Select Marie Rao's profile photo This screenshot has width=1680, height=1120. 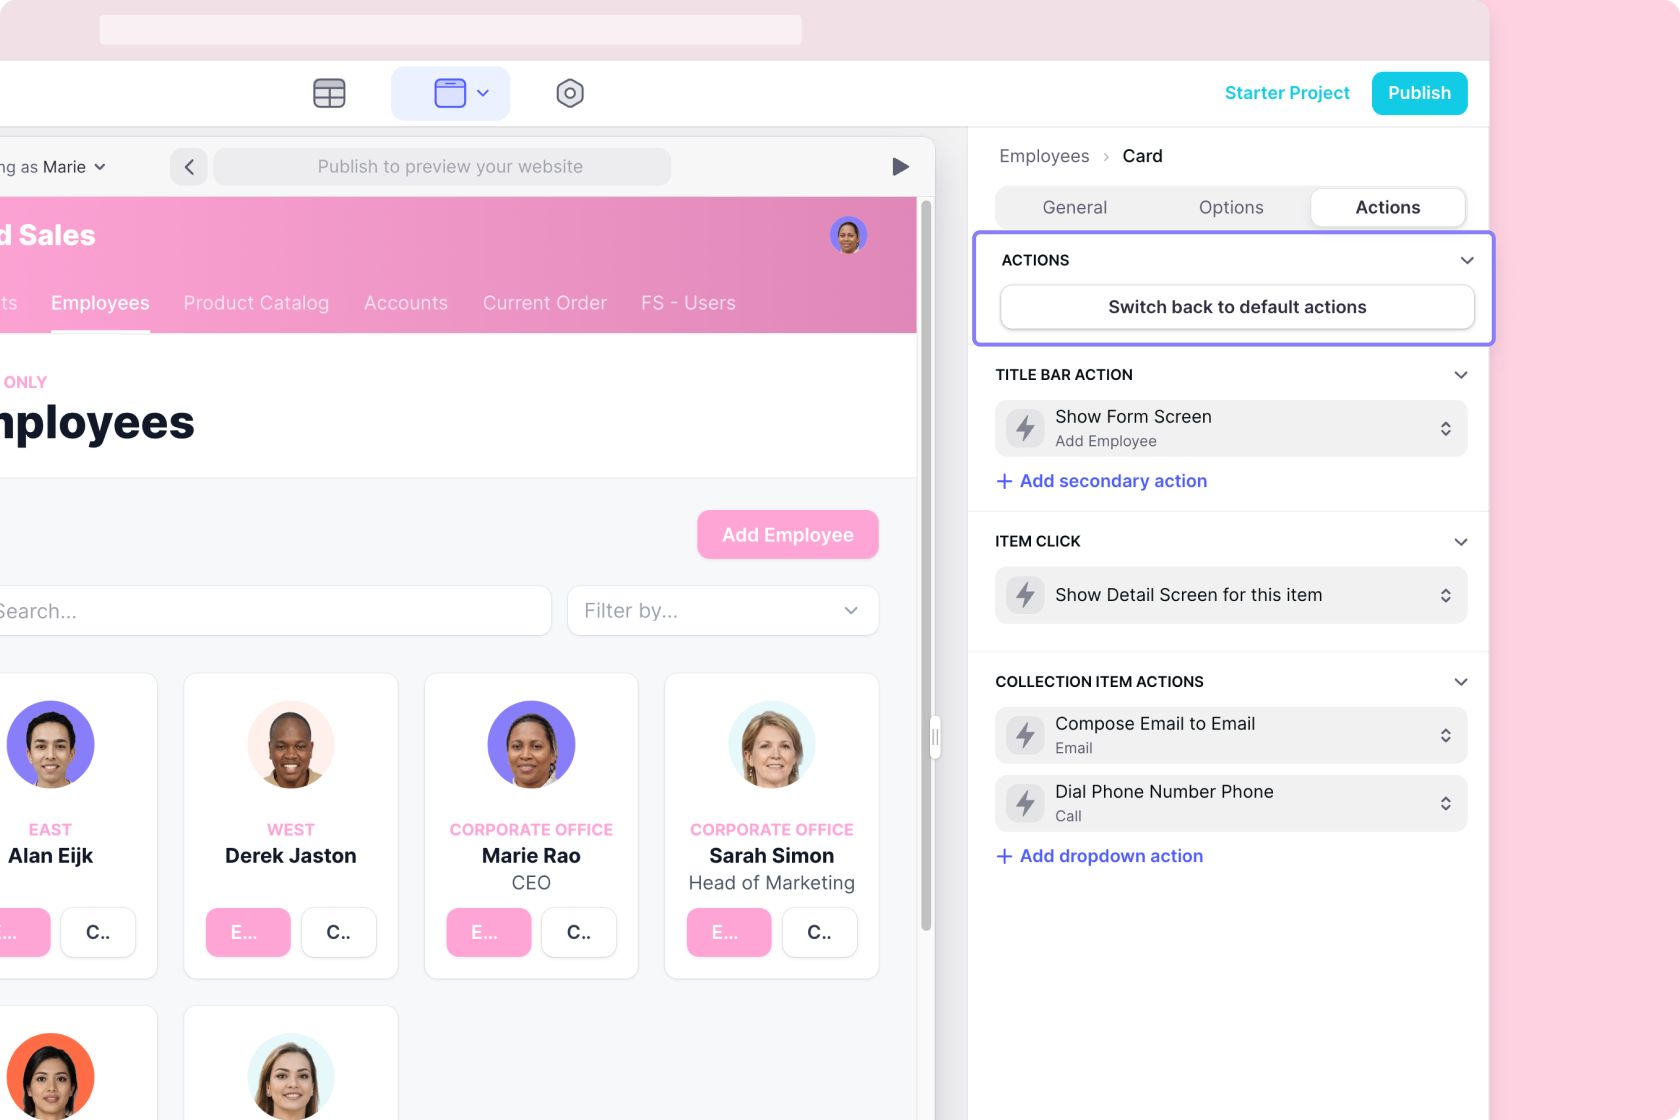point(531,745)
